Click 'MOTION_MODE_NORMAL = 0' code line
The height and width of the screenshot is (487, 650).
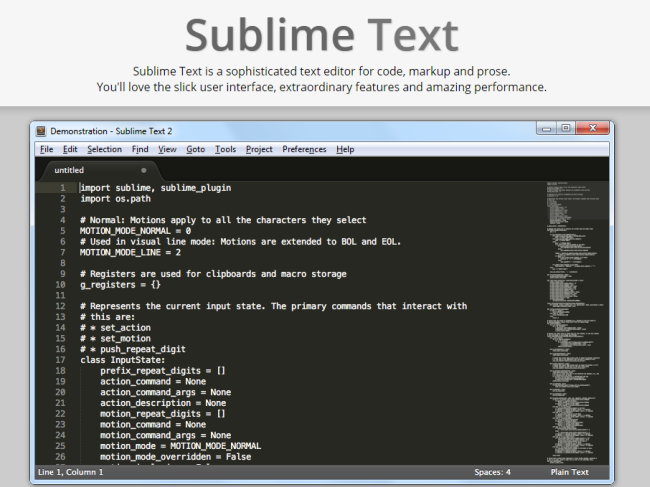click(x=135, y=231)
